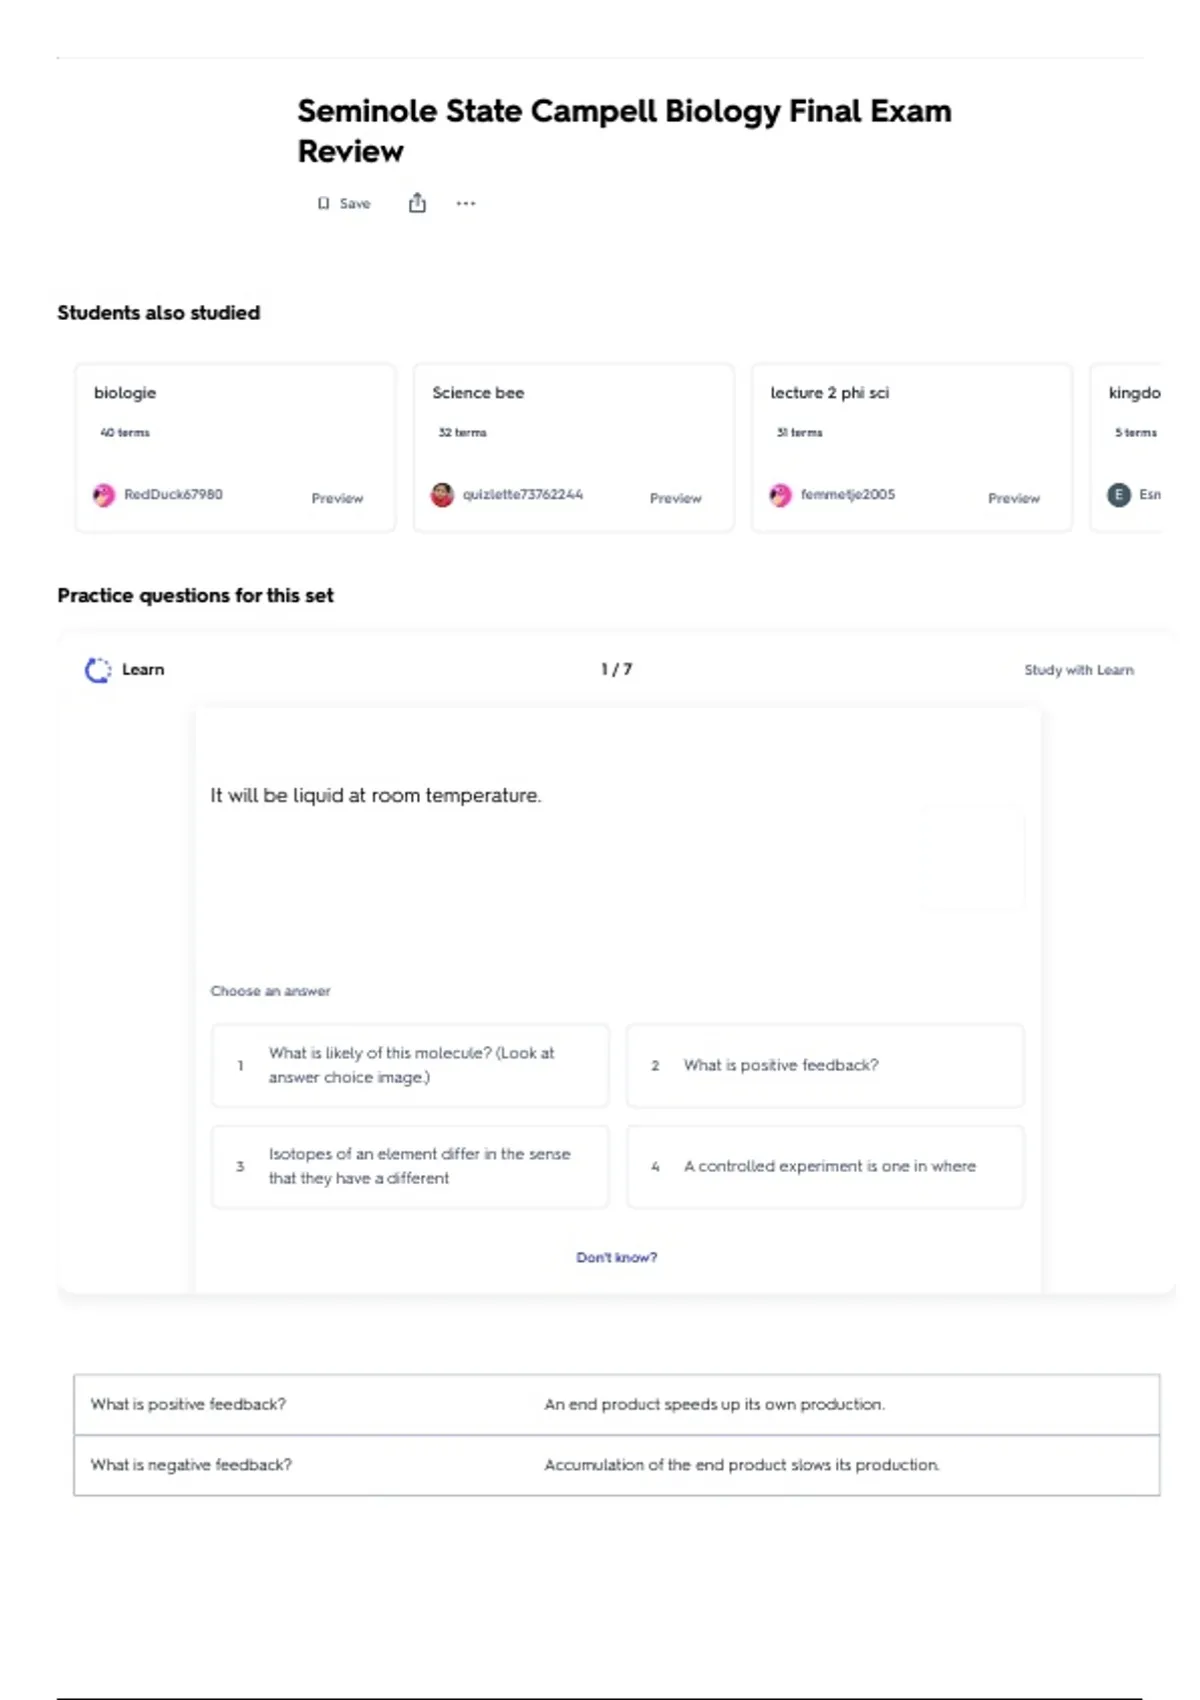The width and height of the screenshot is (1200, 1700).
Task: Click femmetje2005's avatar
Action: pyautogui.click(x=780, y=495)
